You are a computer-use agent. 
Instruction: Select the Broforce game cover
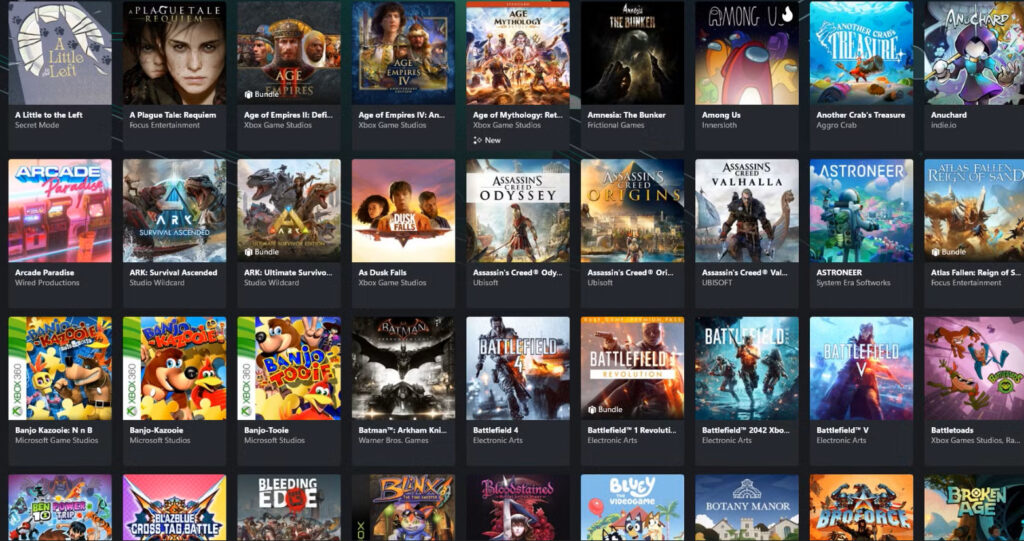pos(861,508)
